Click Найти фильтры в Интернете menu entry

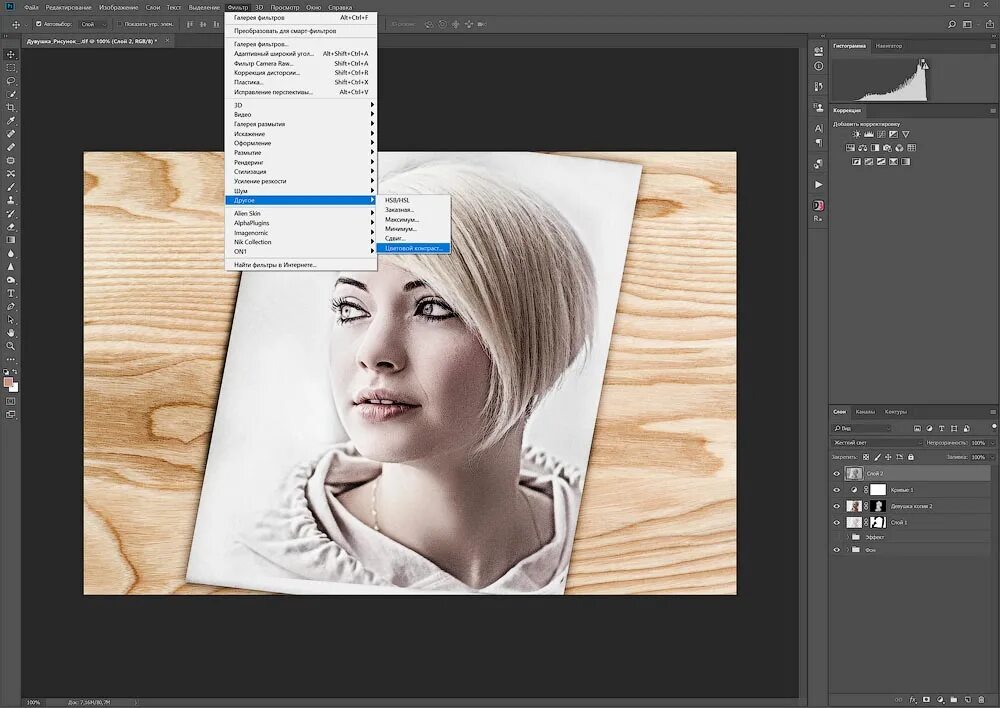pyautogui.click(x=275, y=265)
